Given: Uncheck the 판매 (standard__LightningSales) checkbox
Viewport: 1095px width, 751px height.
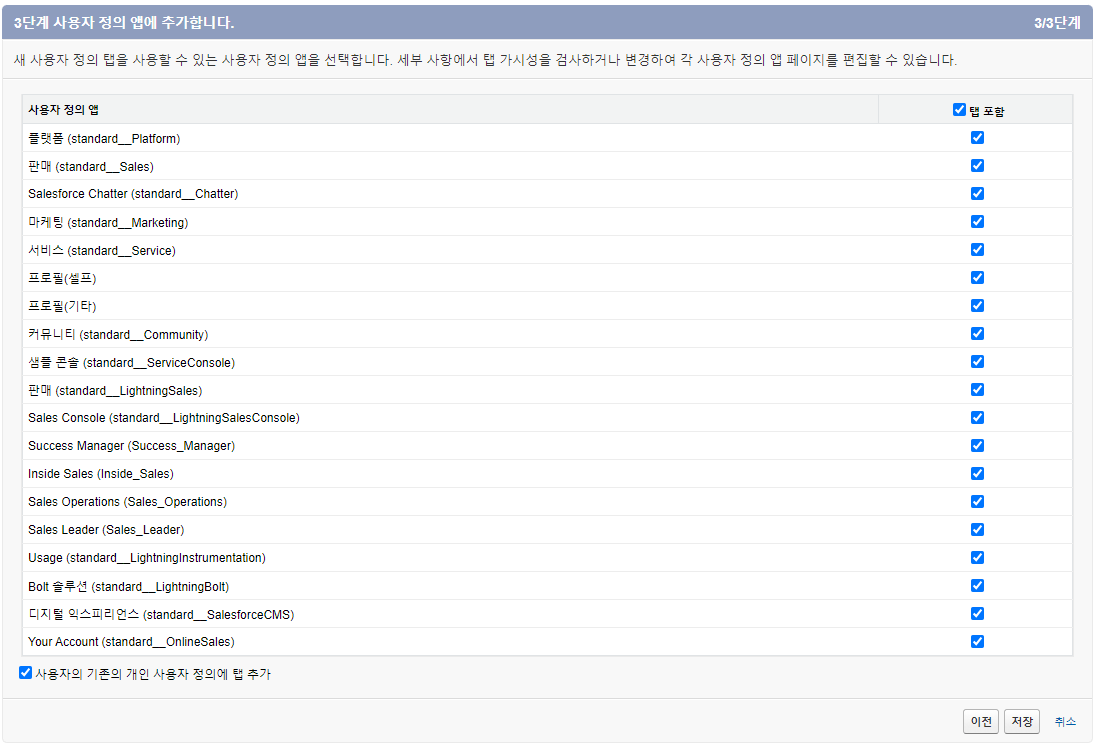Looking at the screenshot, I should 977,389.
